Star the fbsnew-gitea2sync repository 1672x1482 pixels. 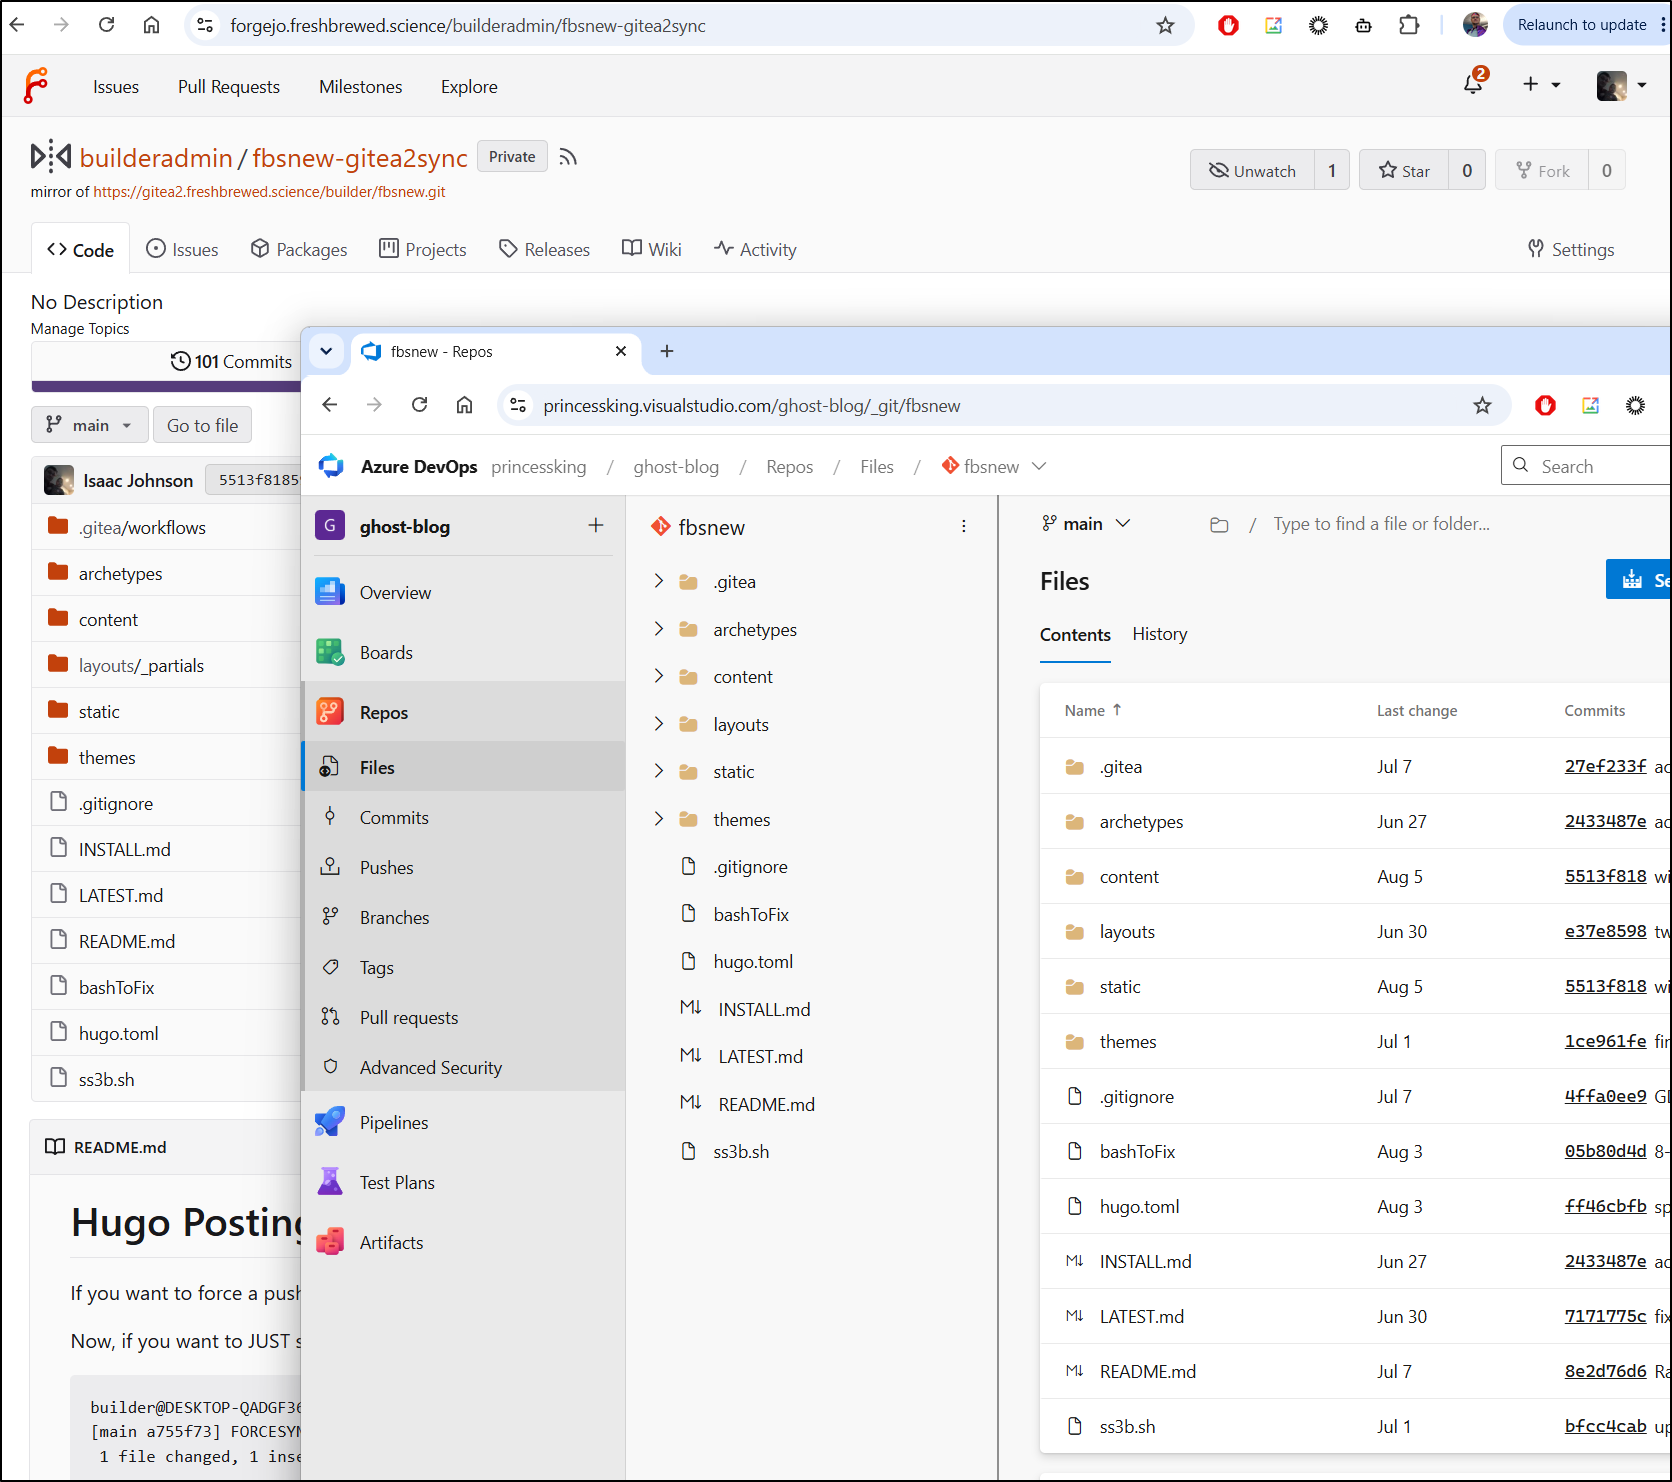coord(1403,170)
